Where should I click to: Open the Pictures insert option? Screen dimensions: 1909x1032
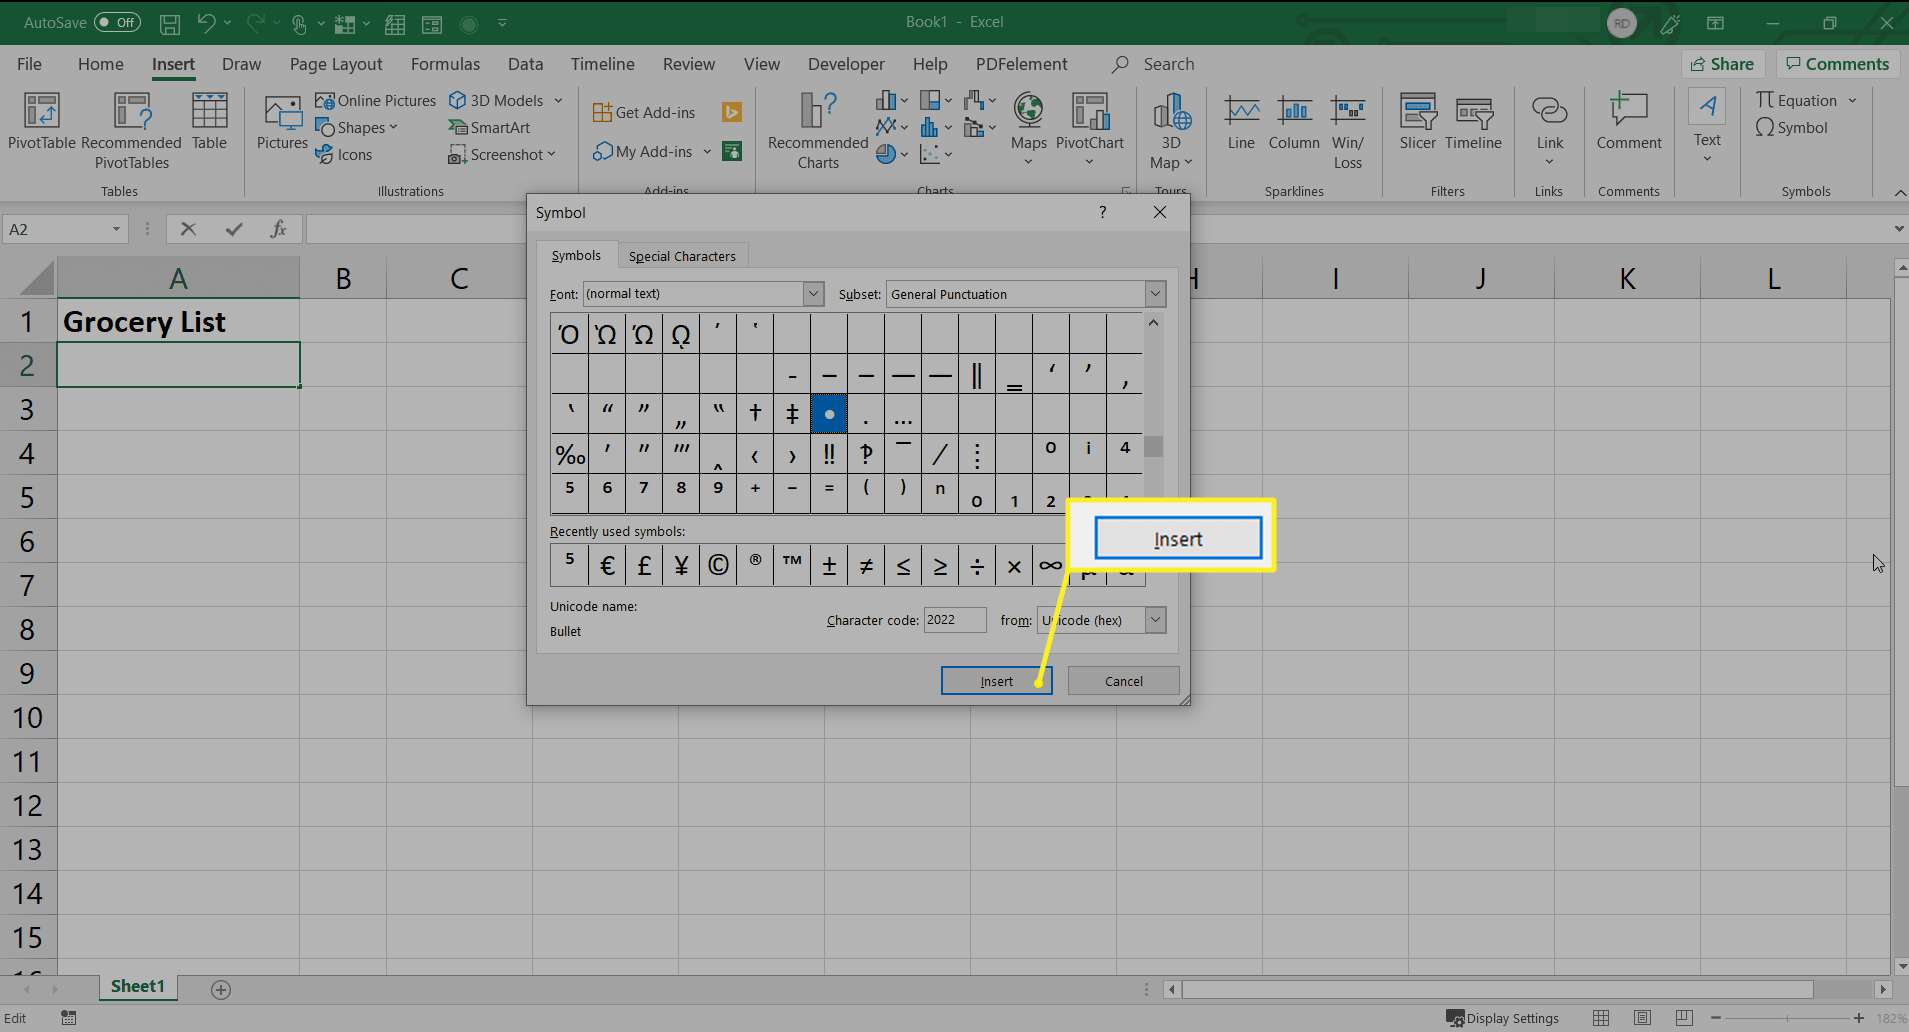(x=282, y=121)
